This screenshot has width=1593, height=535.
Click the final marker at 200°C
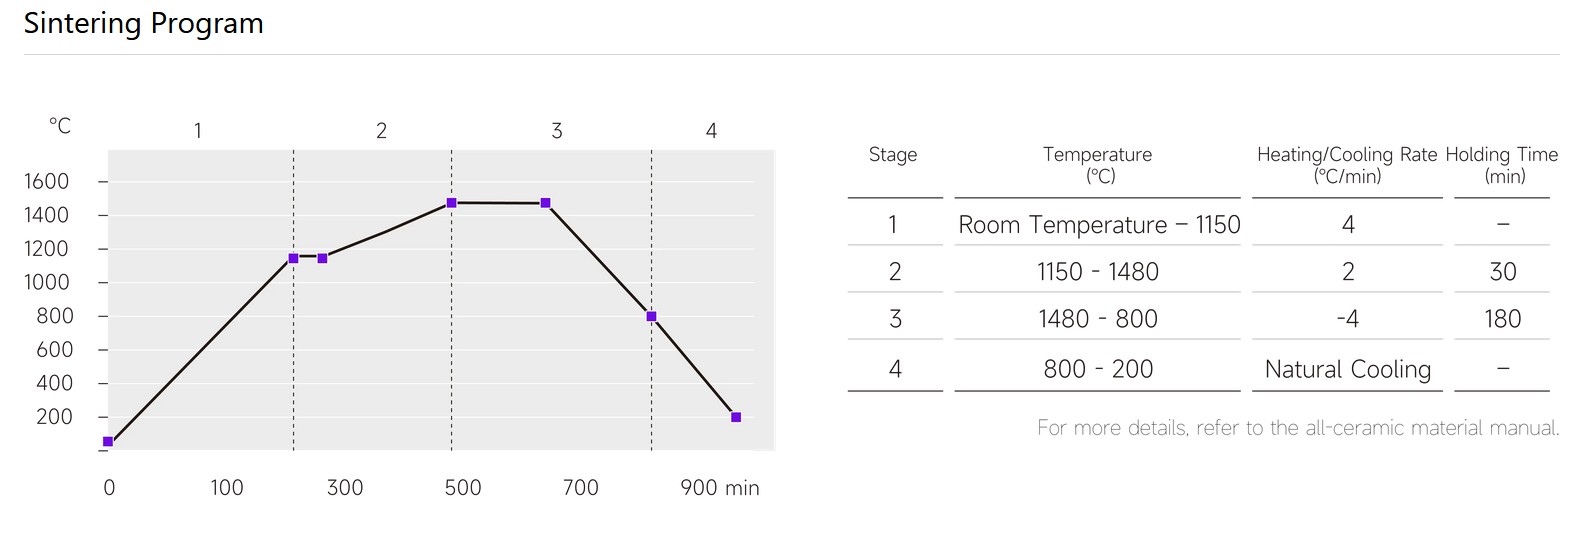(736, 417)
